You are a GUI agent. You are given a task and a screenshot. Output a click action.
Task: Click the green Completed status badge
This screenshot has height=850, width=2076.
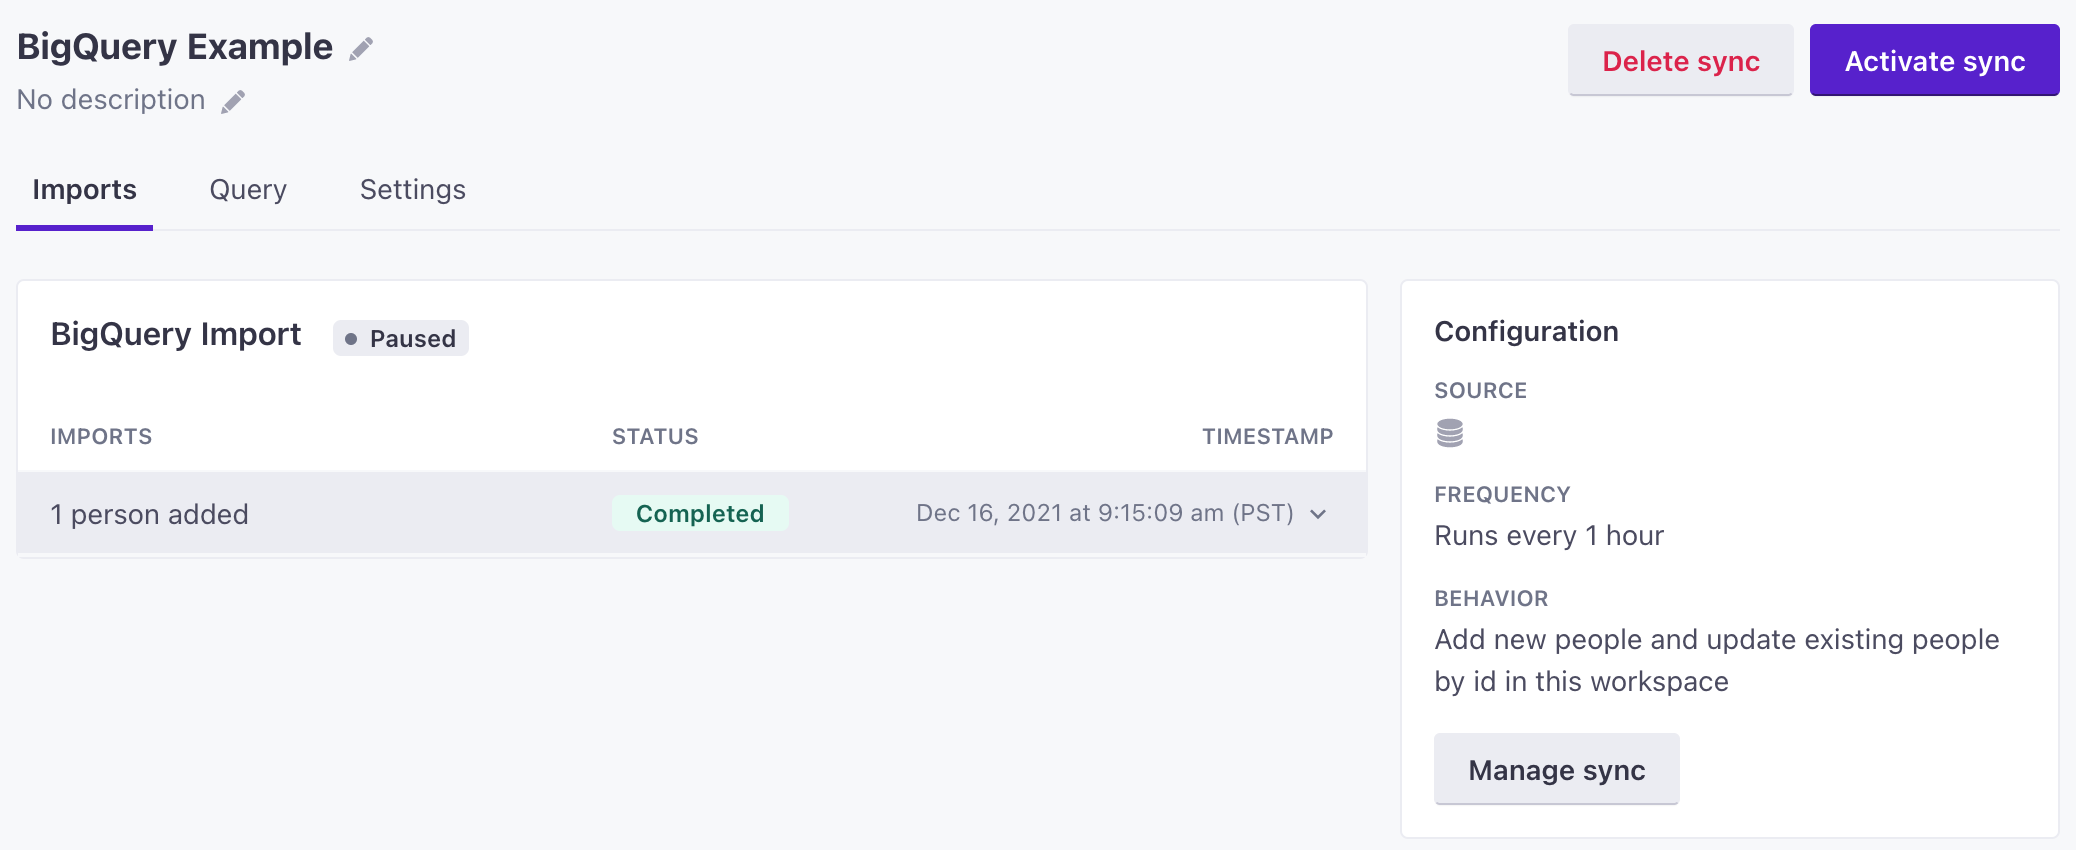pyautogui.click(x=700, y=513)
